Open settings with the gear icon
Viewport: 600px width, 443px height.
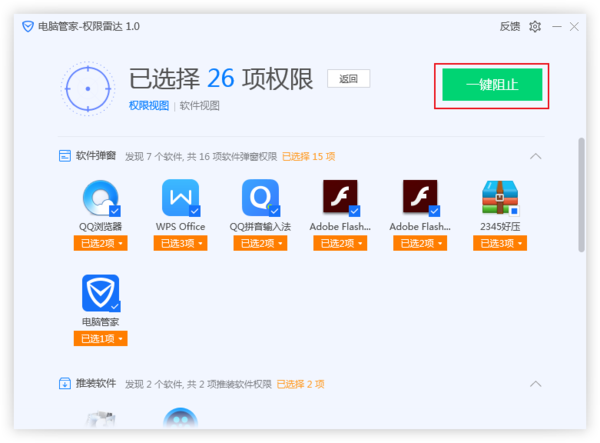point(535,27)
